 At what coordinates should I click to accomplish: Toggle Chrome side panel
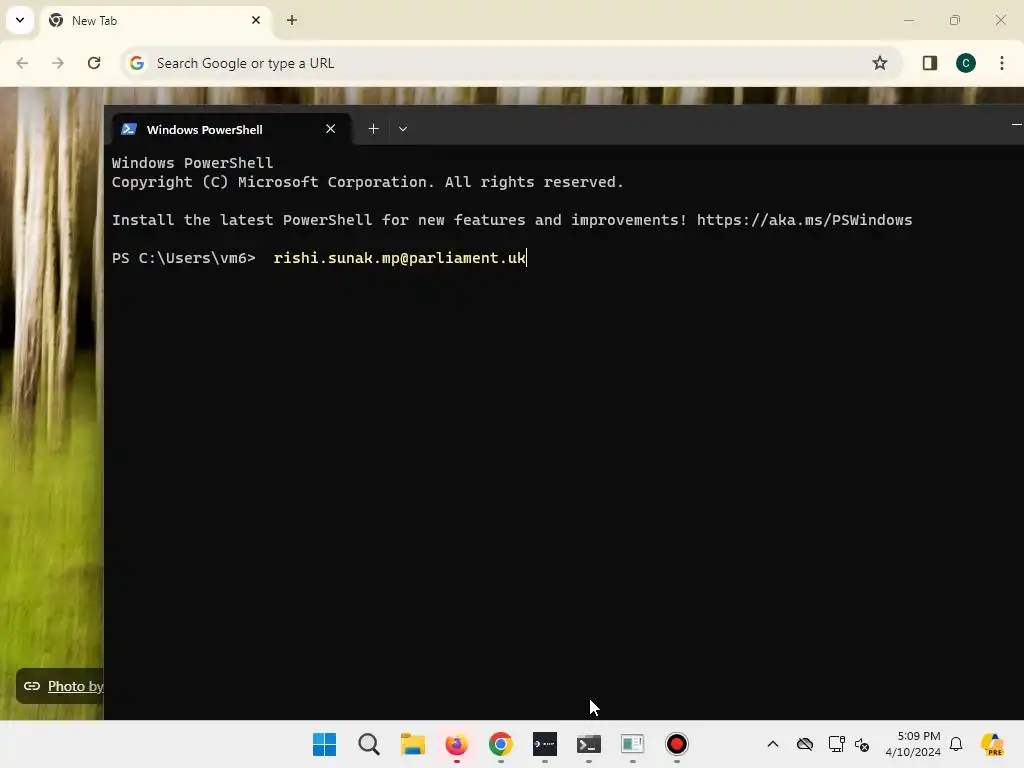point(929,63)
